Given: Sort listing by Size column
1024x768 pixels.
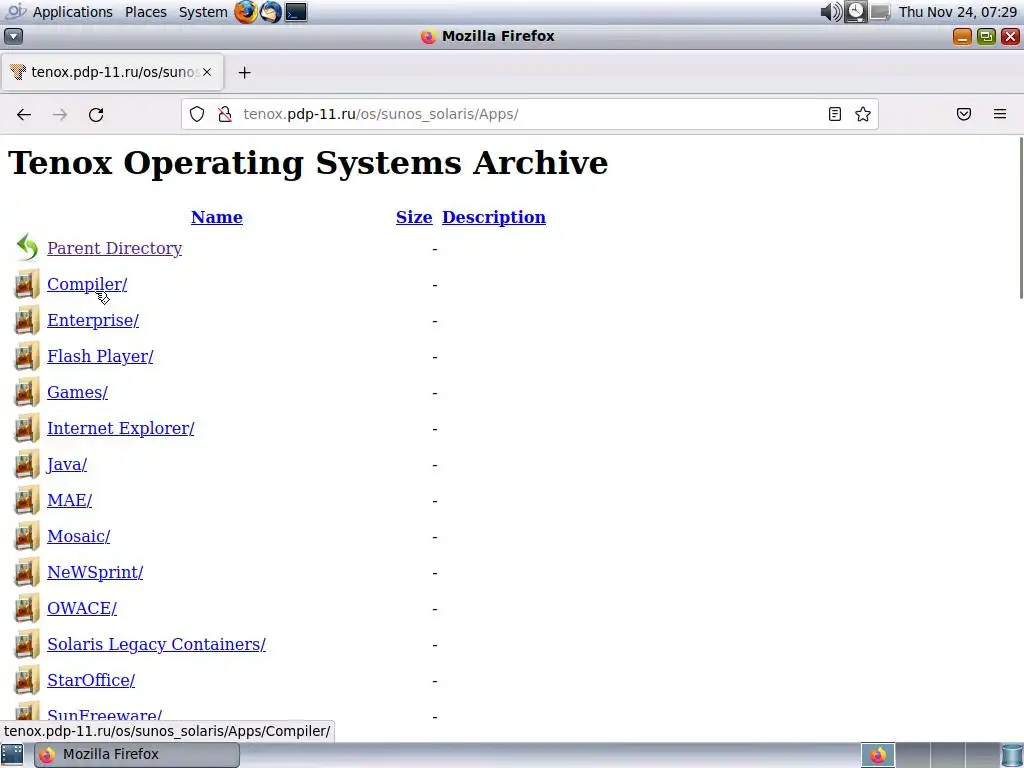Looking at the screenshot, I should (414, 217).
